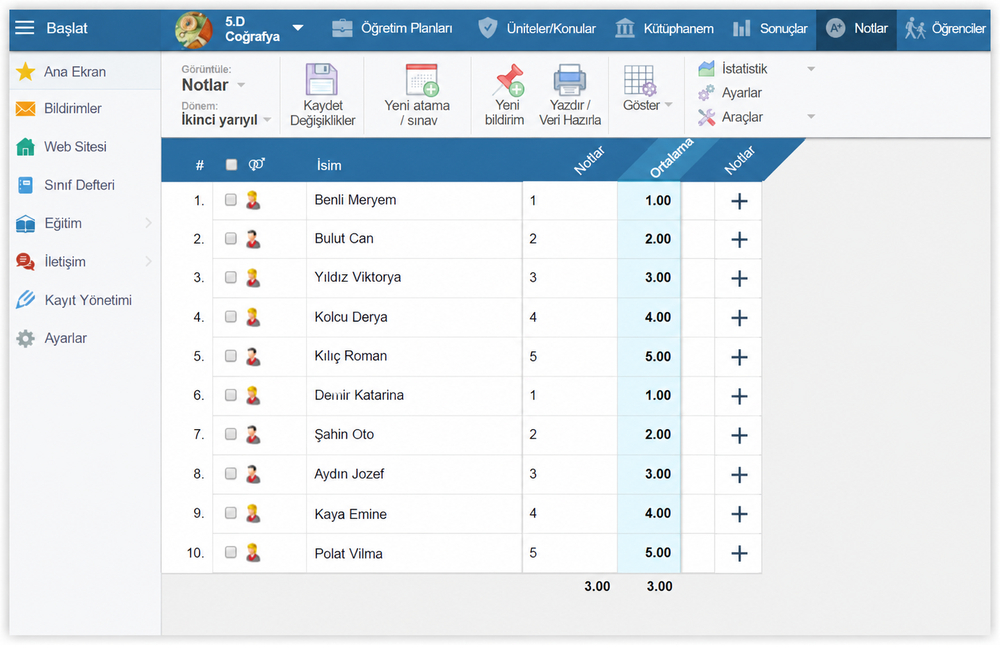
Task: Open Yeni atama / sınav calendar icon
Action: tap(422, 80)
